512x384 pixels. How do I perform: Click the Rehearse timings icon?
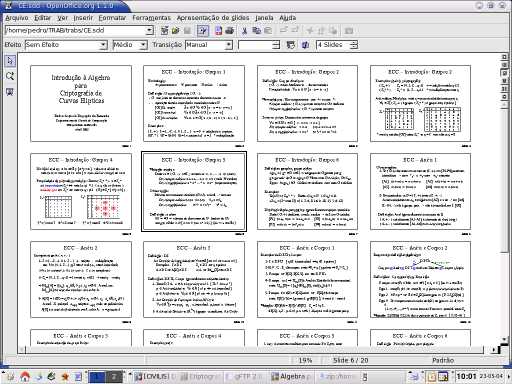(x=291, y=45)
